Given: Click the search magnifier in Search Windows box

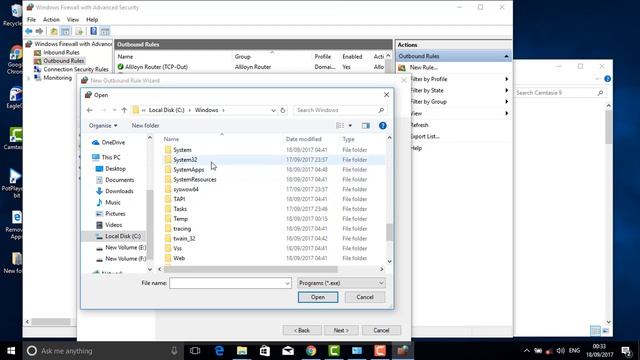Looking at the screenshot, I should (381, 110).
